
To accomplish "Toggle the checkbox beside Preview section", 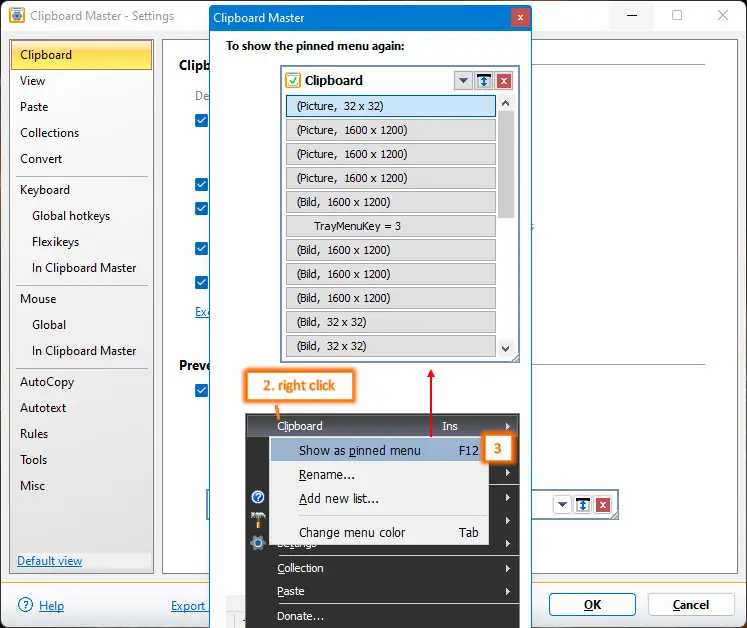I will (x=202, y=390).
